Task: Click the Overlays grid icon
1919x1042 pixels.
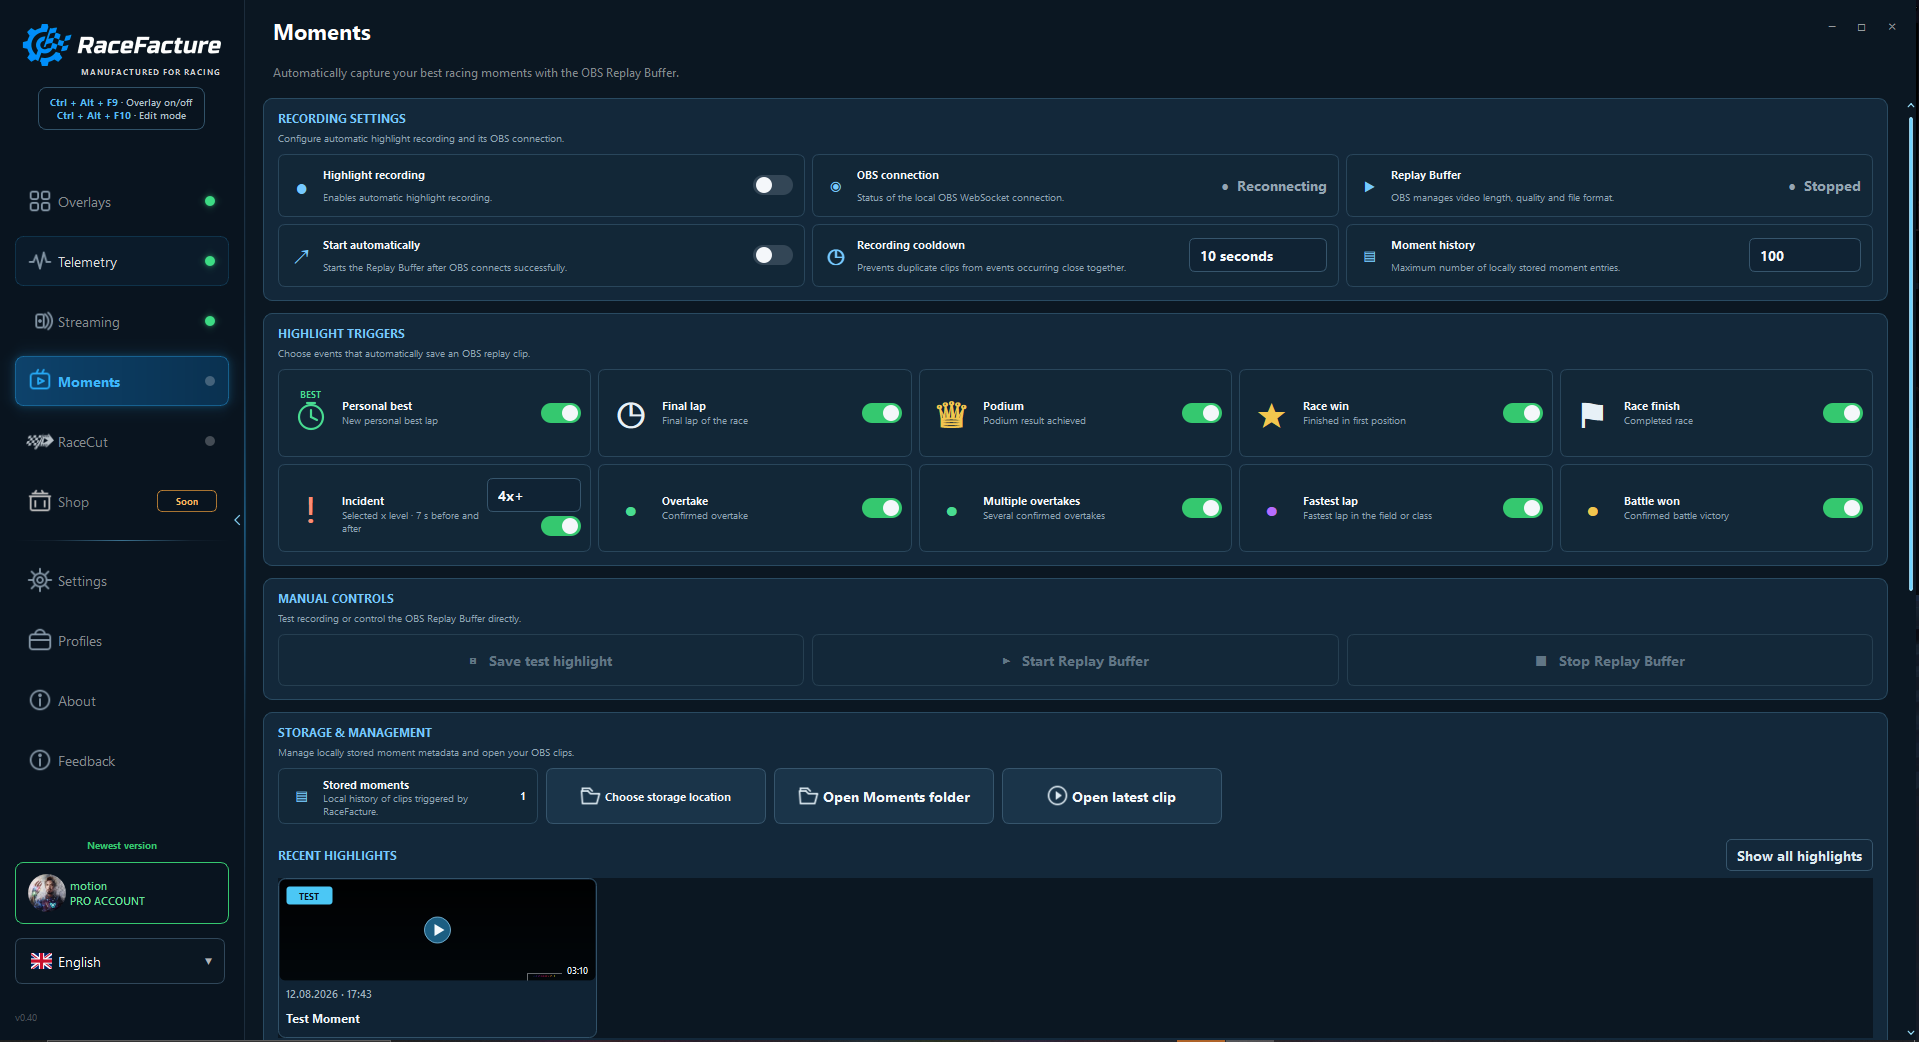Action: 39,202
